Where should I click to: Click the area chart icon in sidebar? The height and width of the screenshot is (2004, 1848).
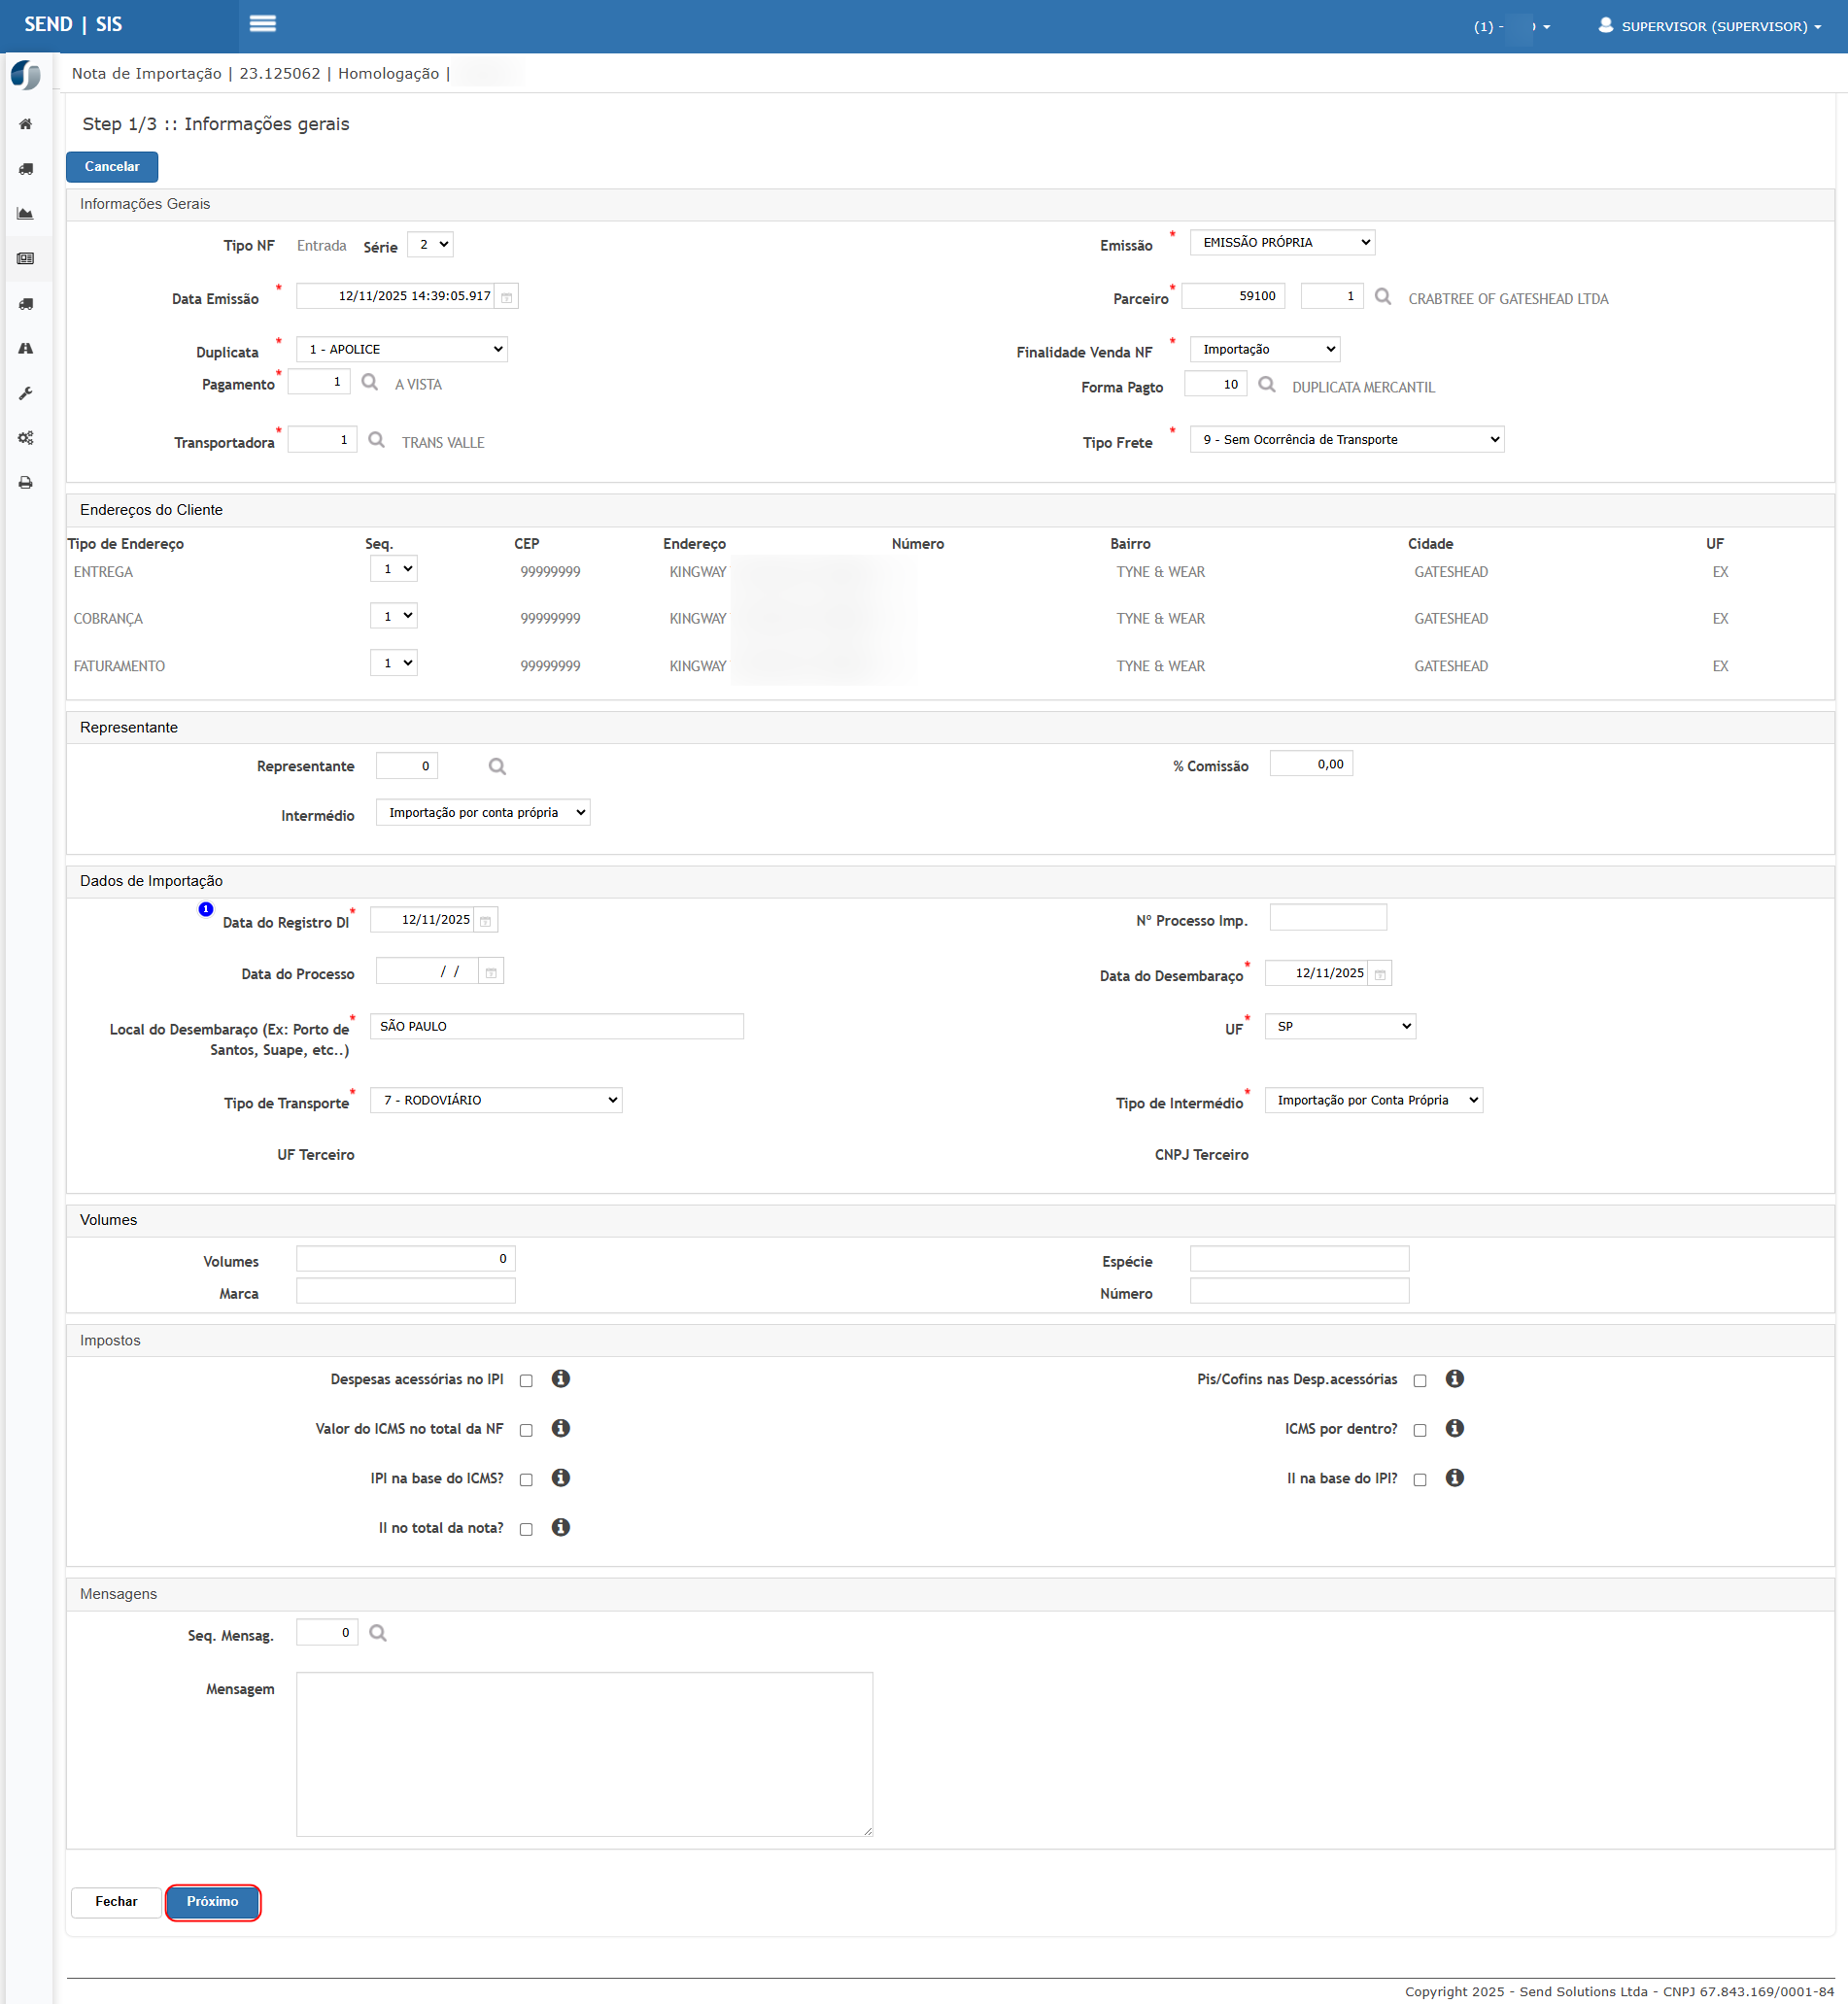pos(26,214)
